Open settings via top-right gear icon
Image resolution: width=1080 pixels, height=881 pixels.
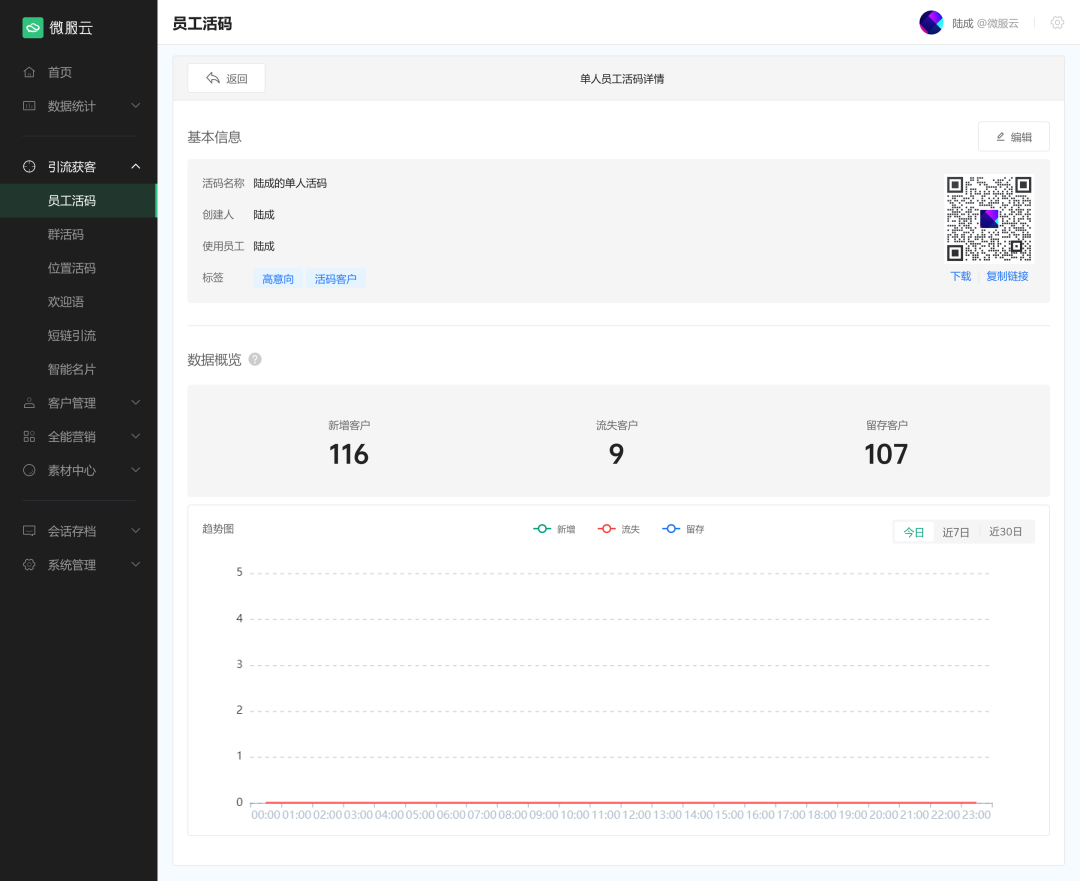pos(1057,23)
